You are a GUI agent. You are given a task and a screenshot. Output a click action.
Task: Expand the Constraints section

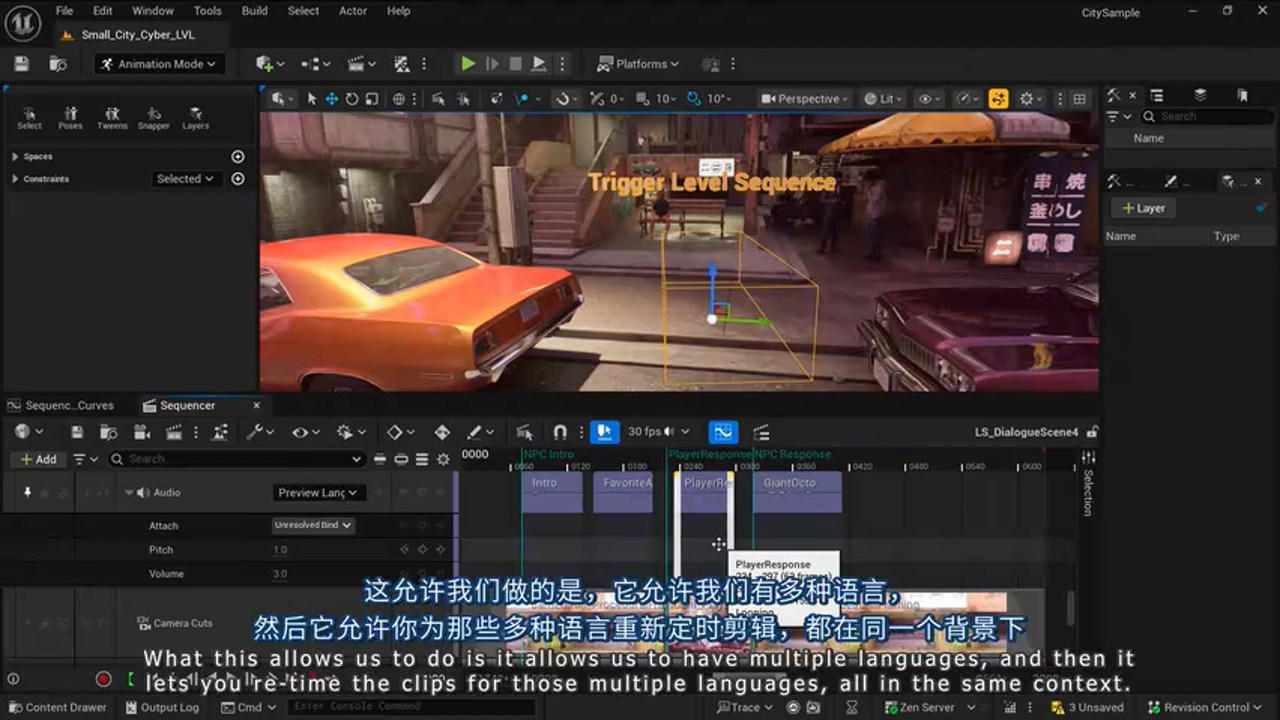[16, 179]
